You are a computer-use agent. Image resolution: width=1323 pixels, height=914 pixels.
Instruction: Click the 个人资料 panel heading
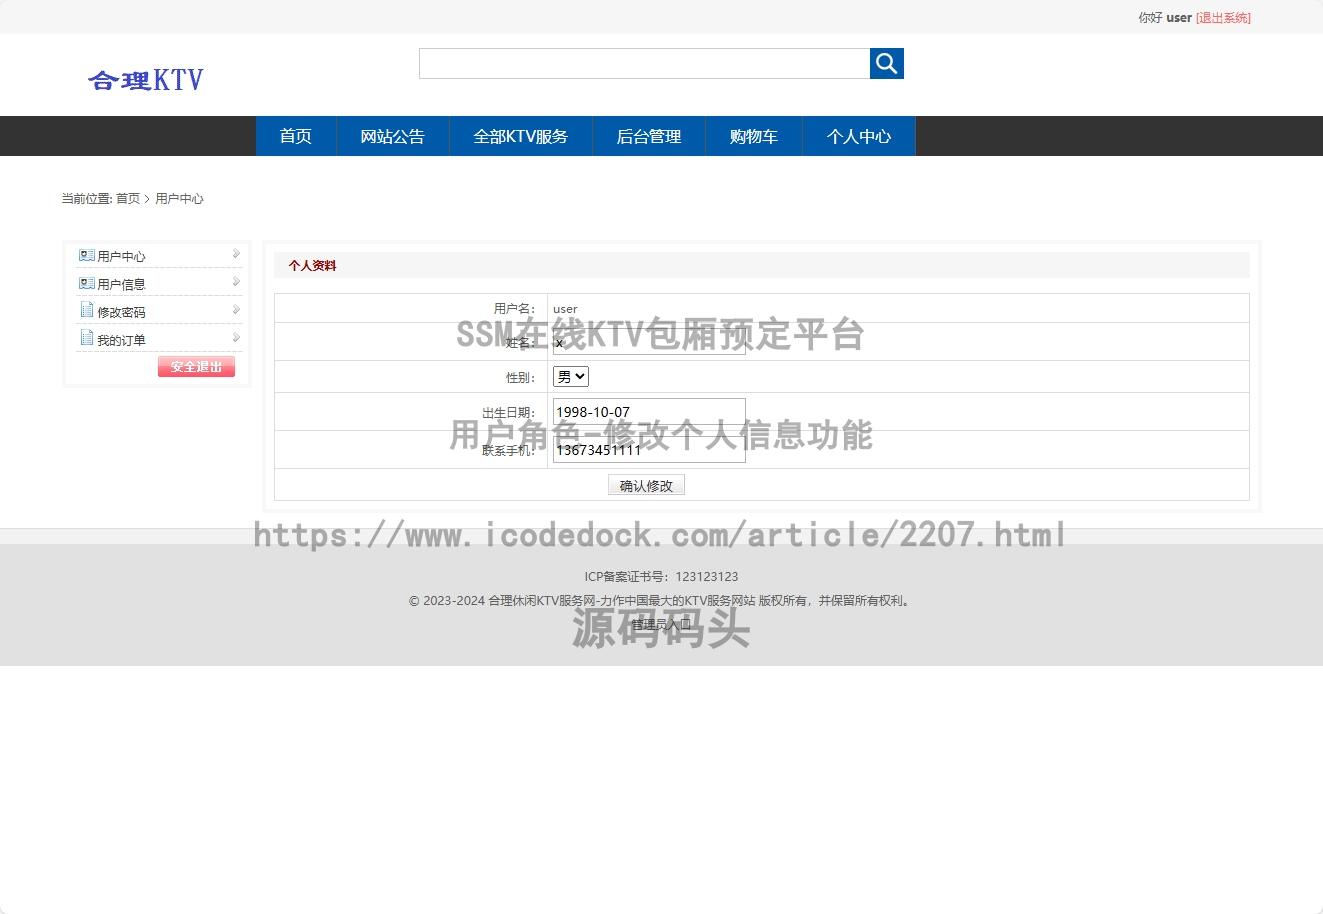point(312,266)
